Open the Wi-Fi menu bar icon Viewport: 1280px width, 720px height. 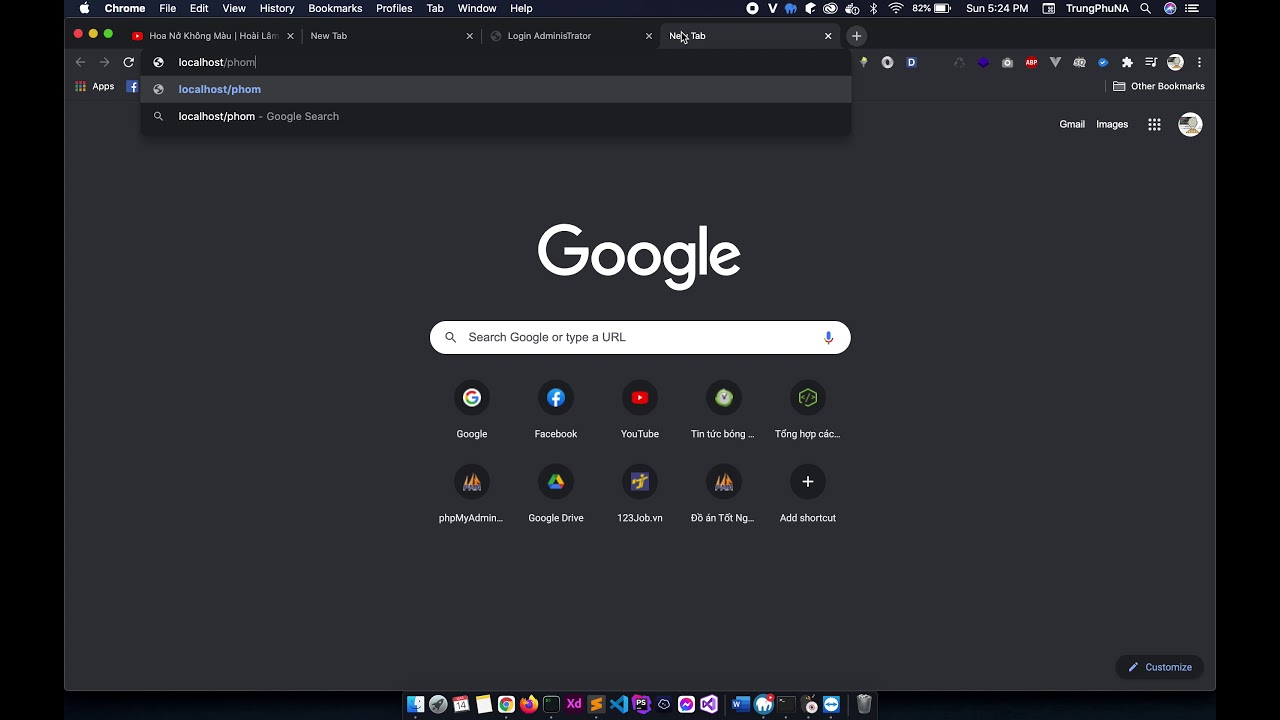point(896,8)
